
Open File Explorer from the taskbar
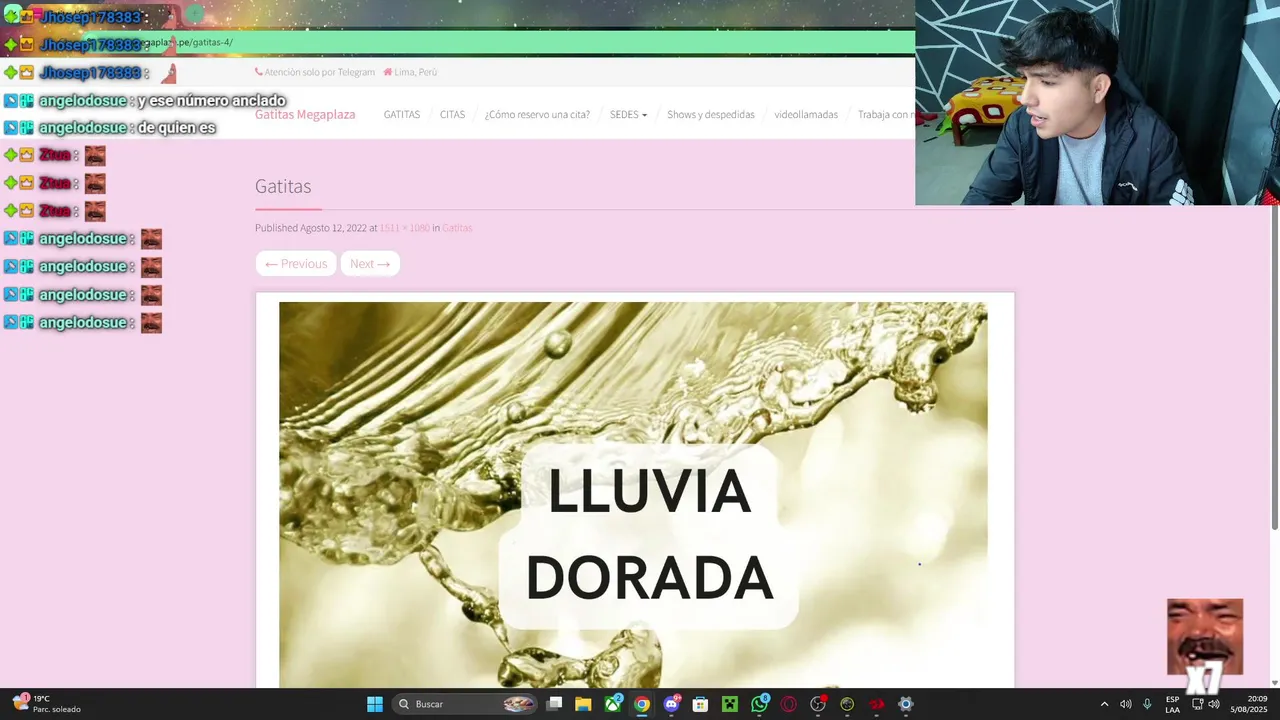(583, 704)
